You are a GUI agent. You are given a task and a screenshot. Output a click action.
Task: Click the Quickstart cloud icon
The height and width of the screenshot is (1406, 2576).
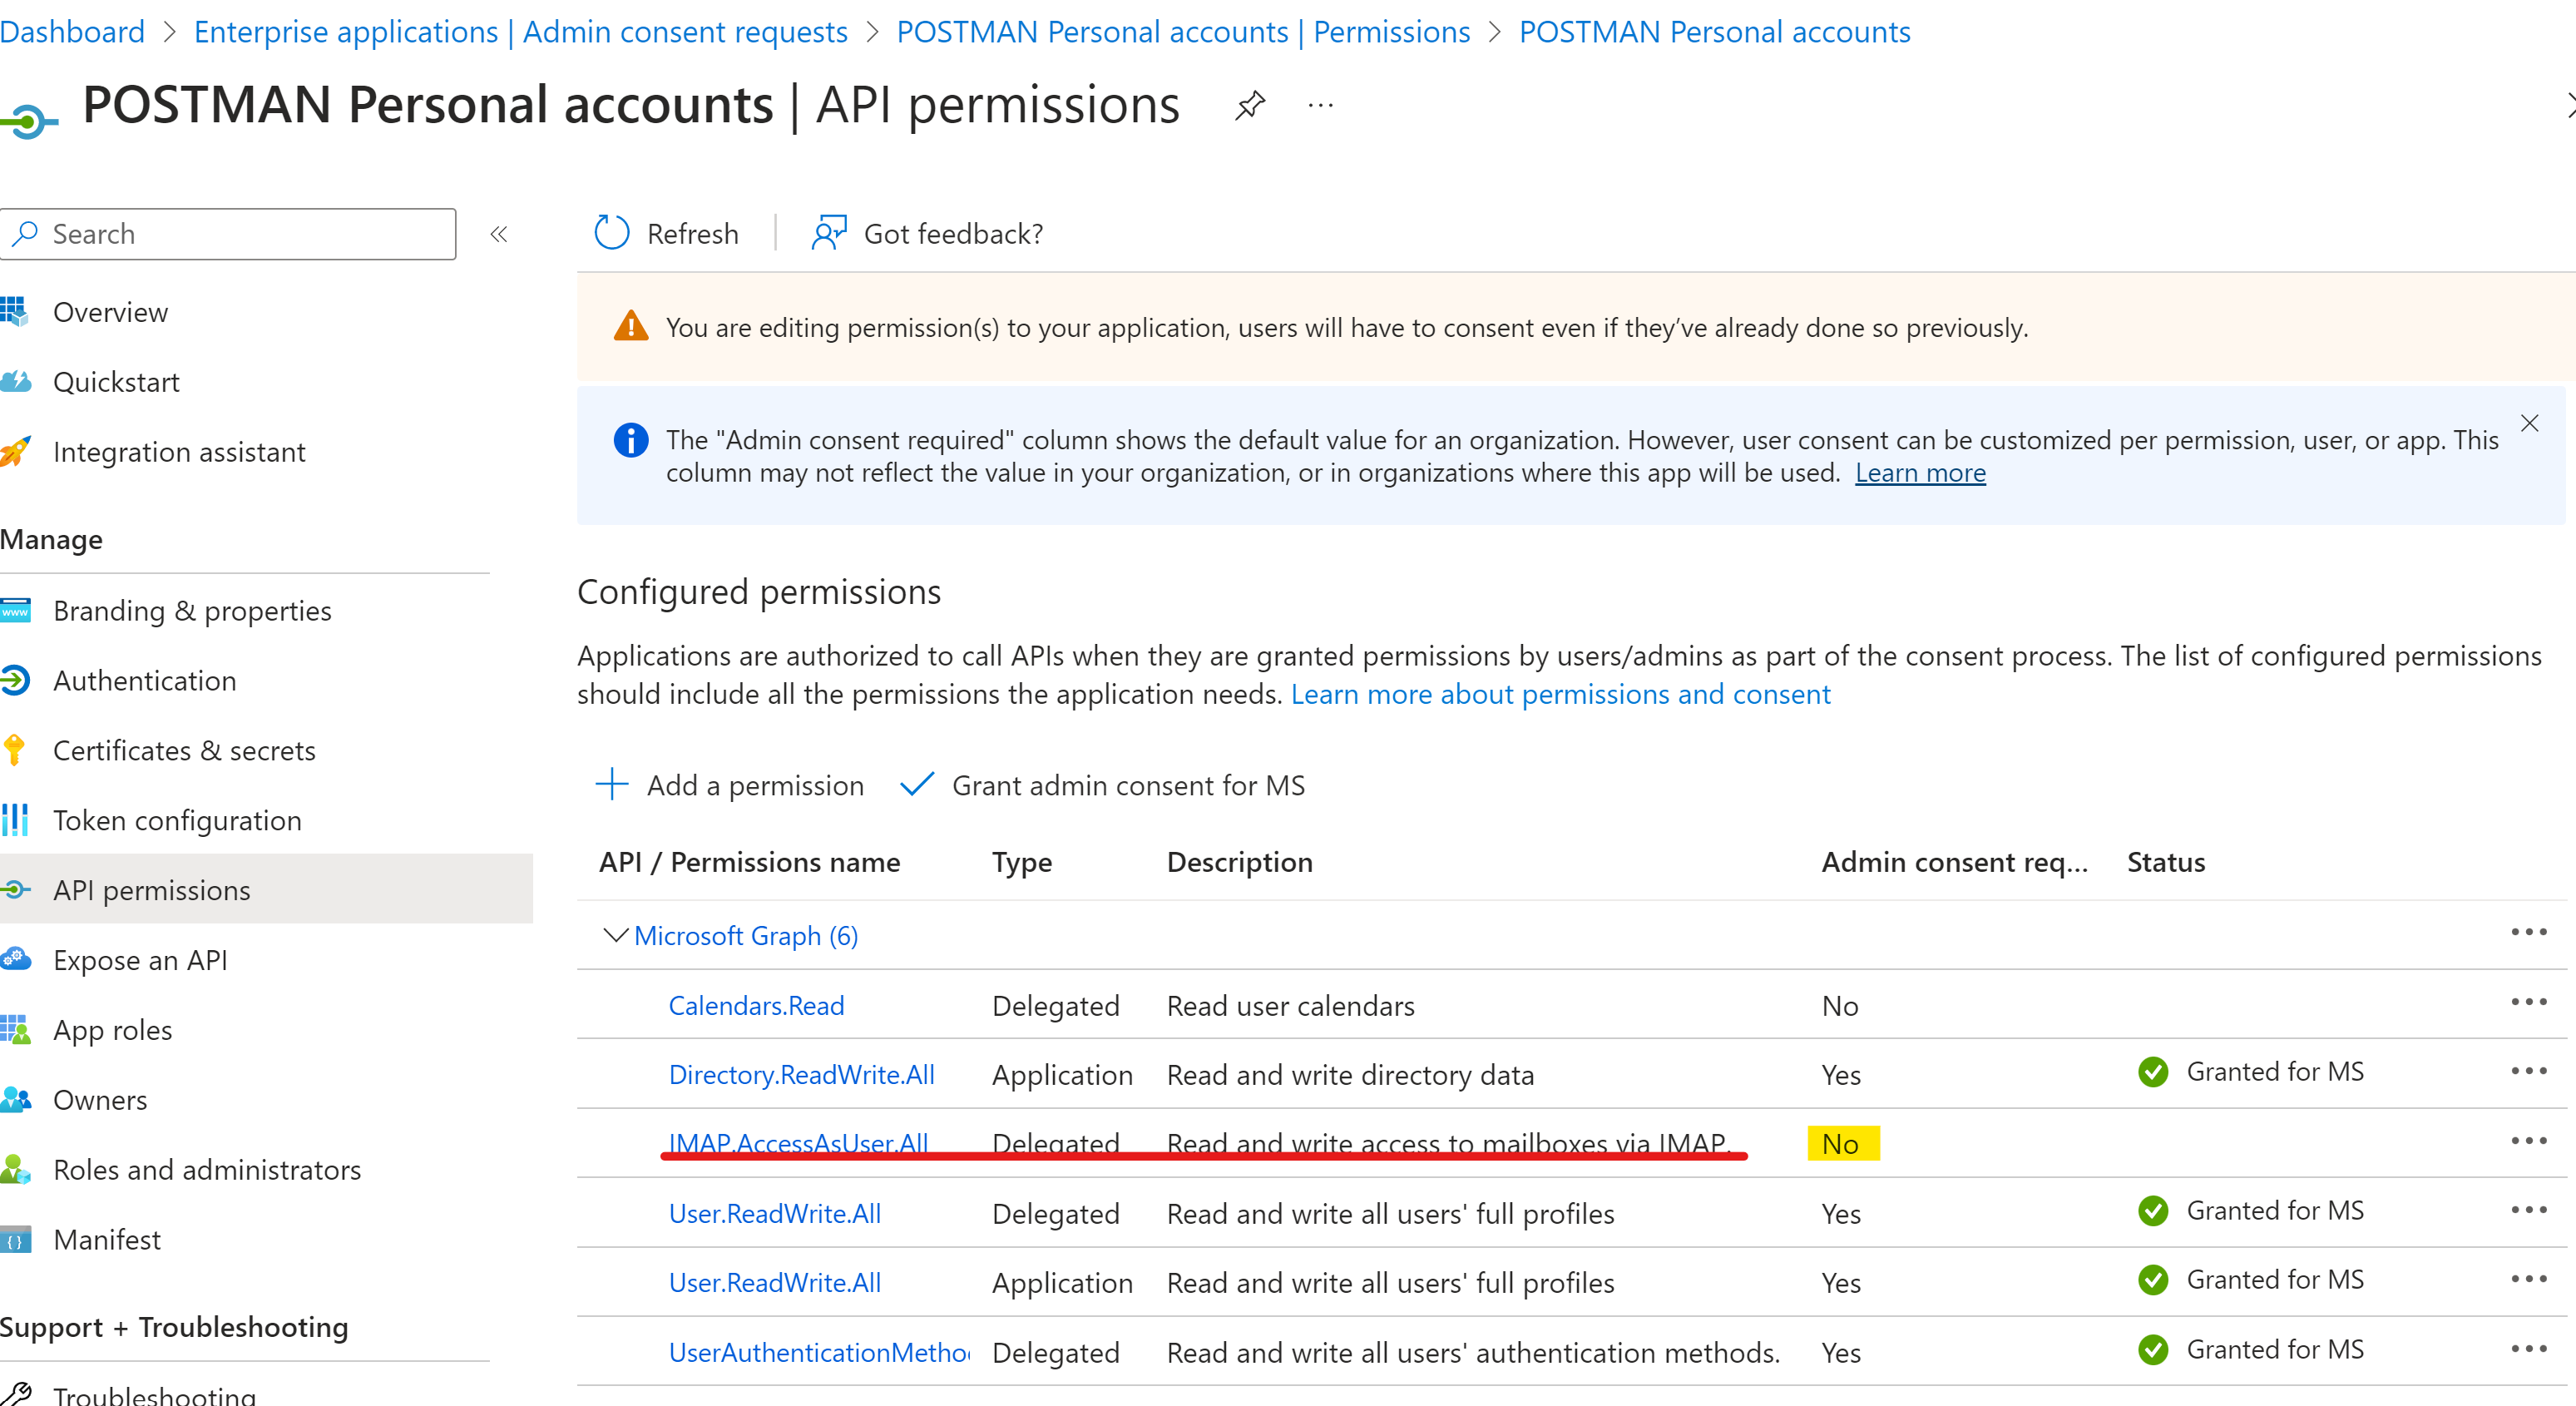(x=15, y=381)
